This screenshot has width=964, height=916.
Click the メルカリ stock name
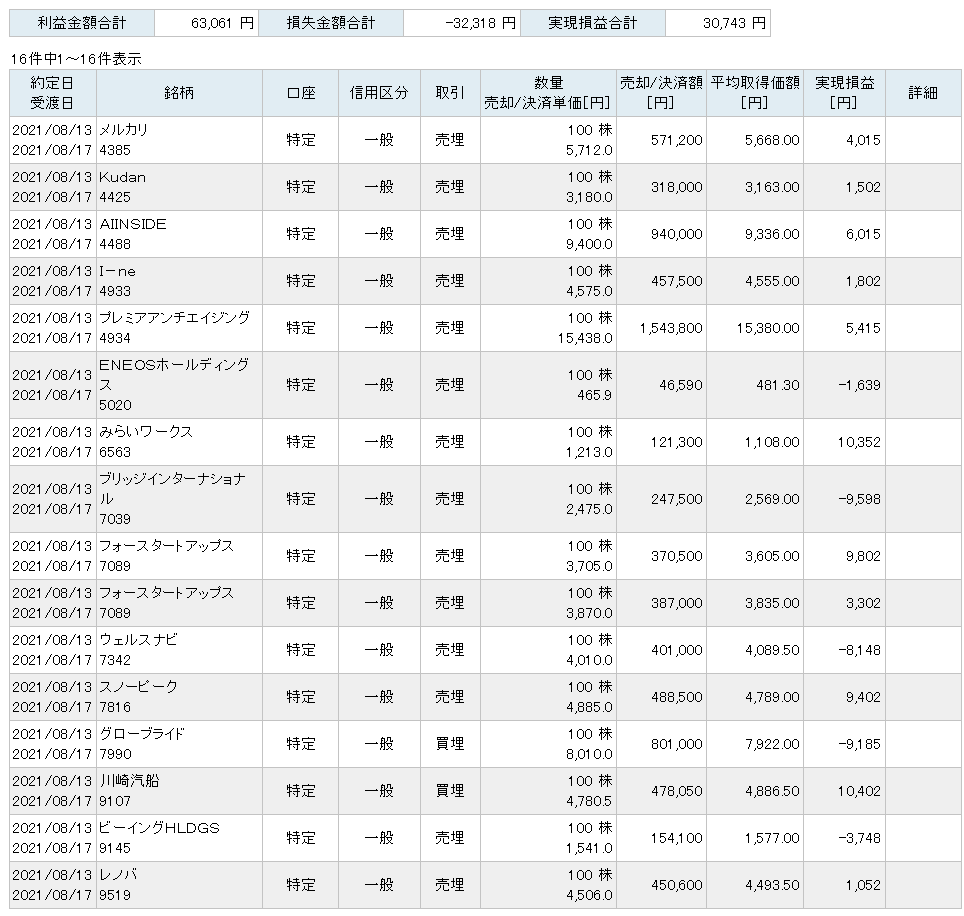coord(125,130)
